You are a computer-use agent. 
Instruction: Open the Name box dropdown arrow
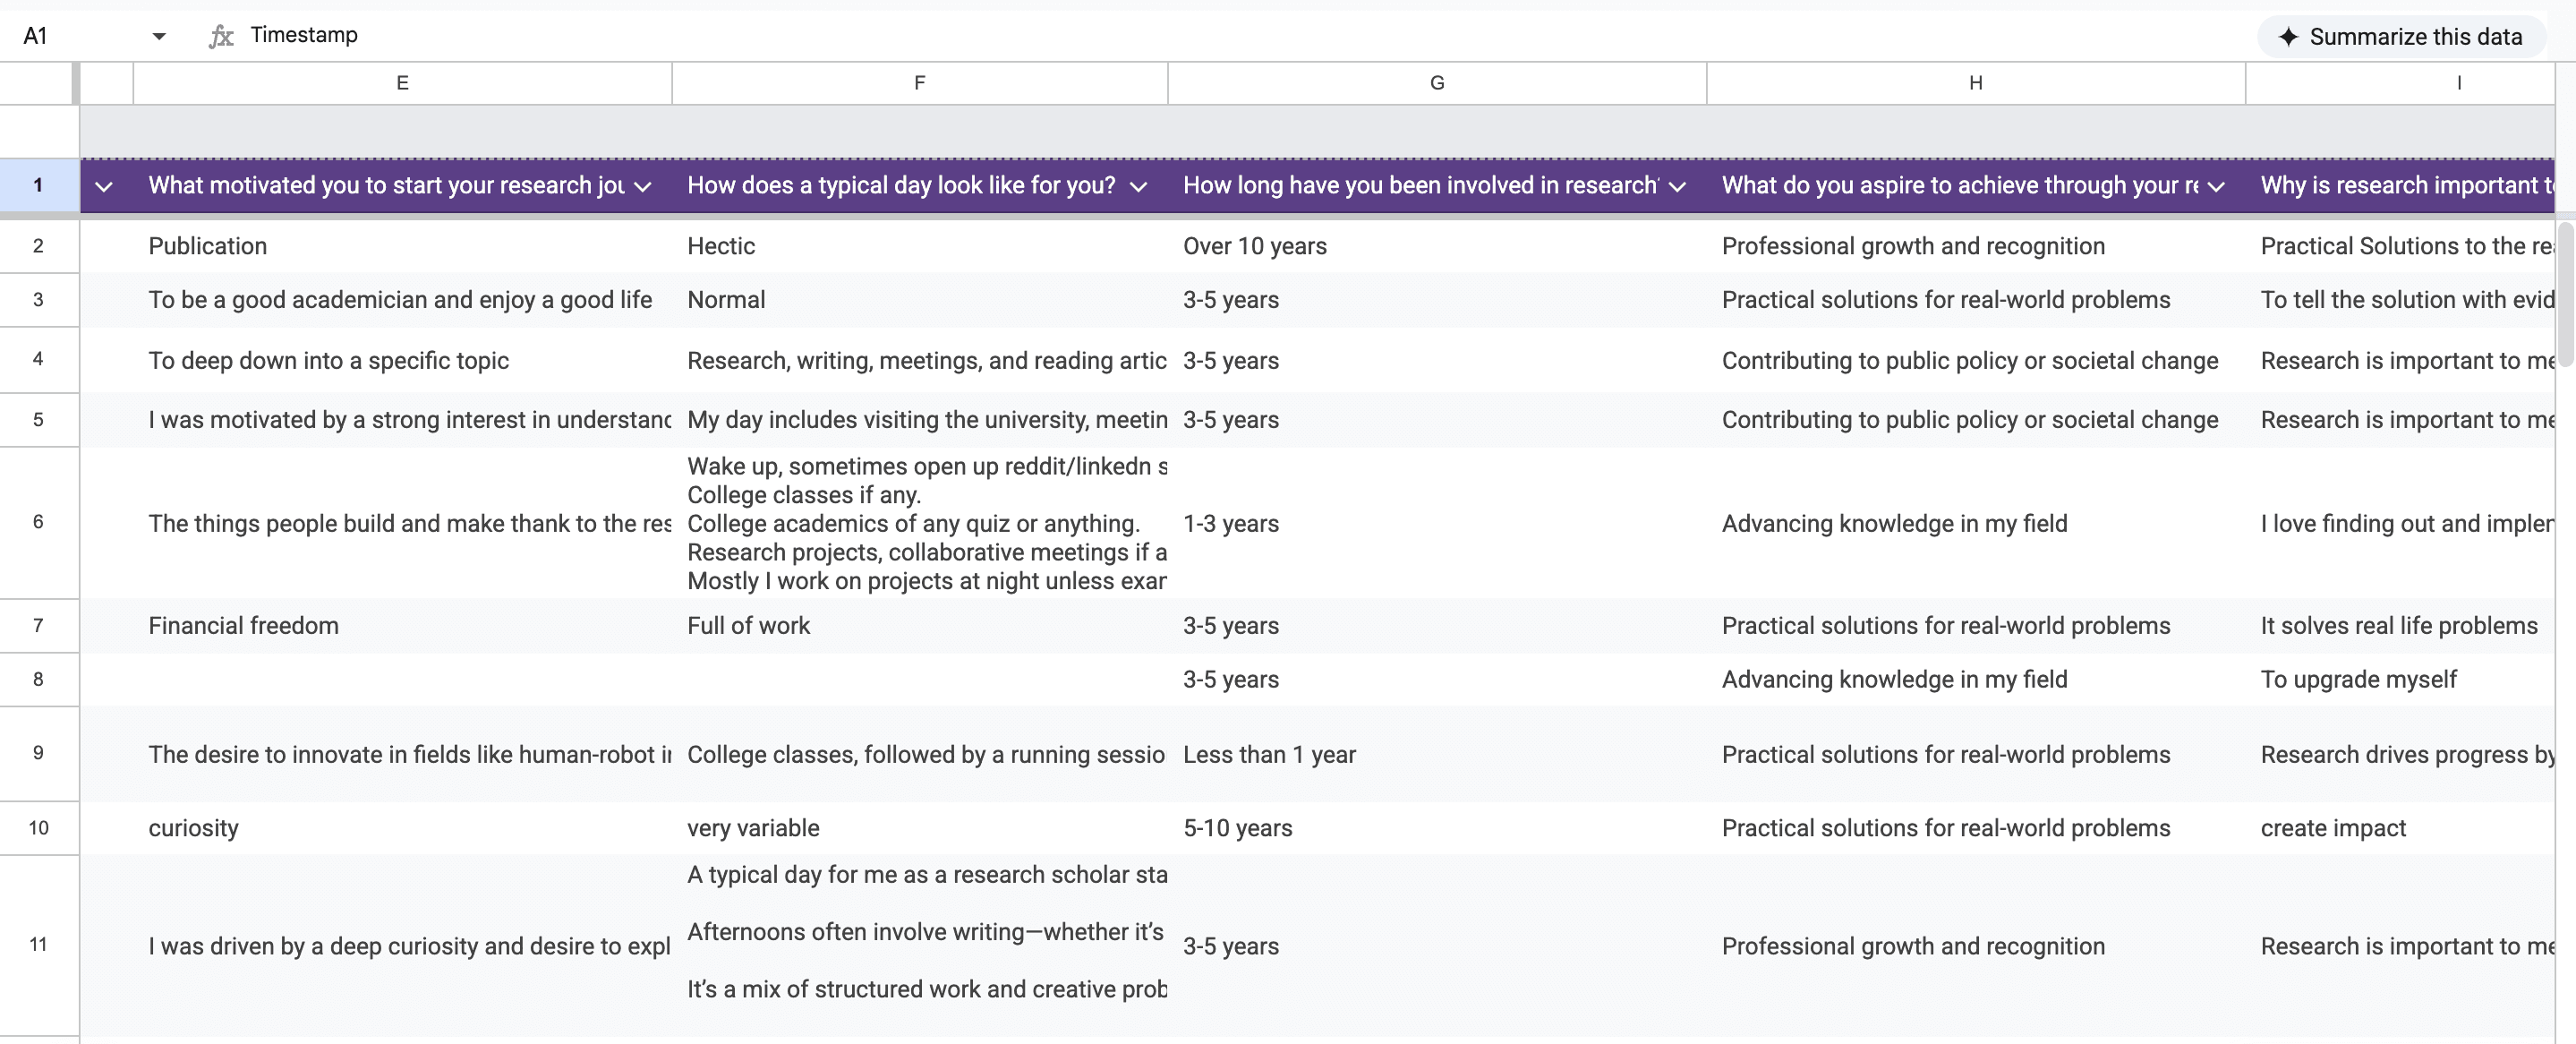(158, 37)
